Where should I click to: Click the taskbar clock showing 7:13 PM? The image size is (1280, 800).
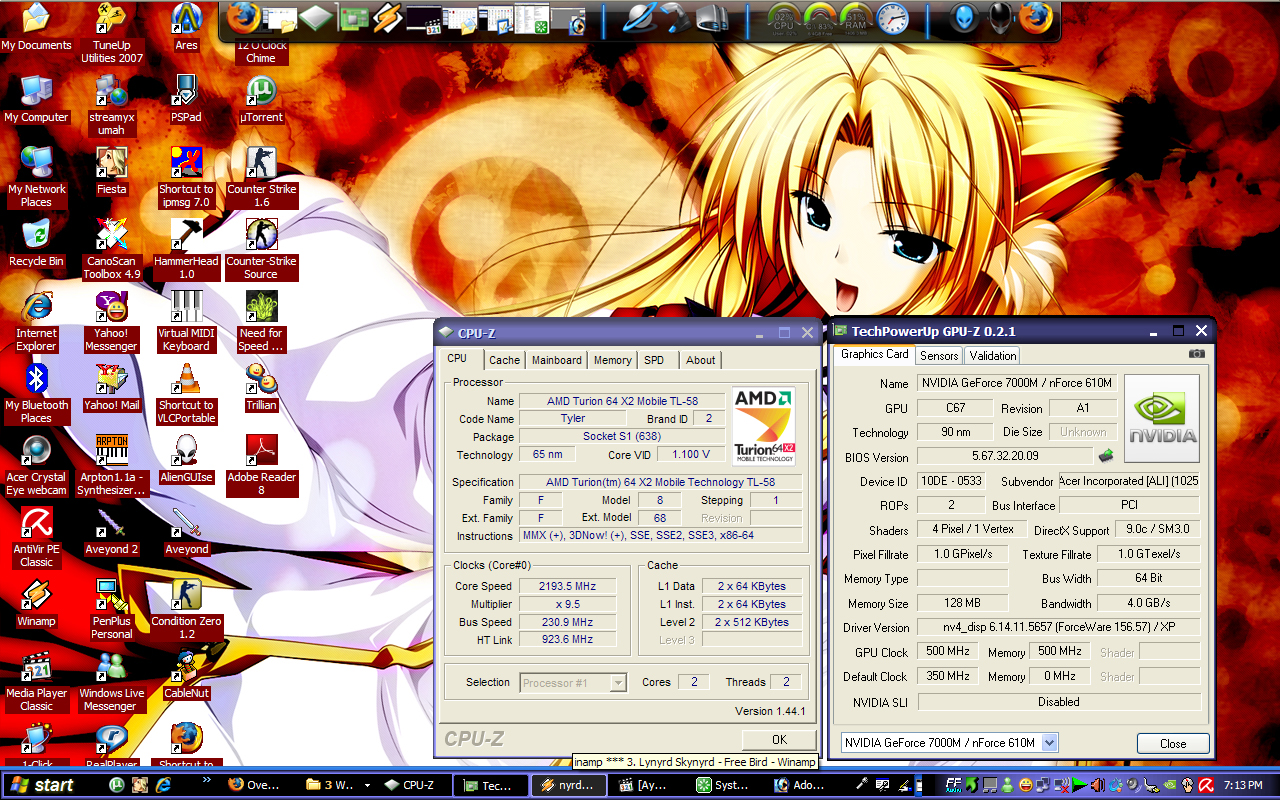click(x=1243, y=786)
